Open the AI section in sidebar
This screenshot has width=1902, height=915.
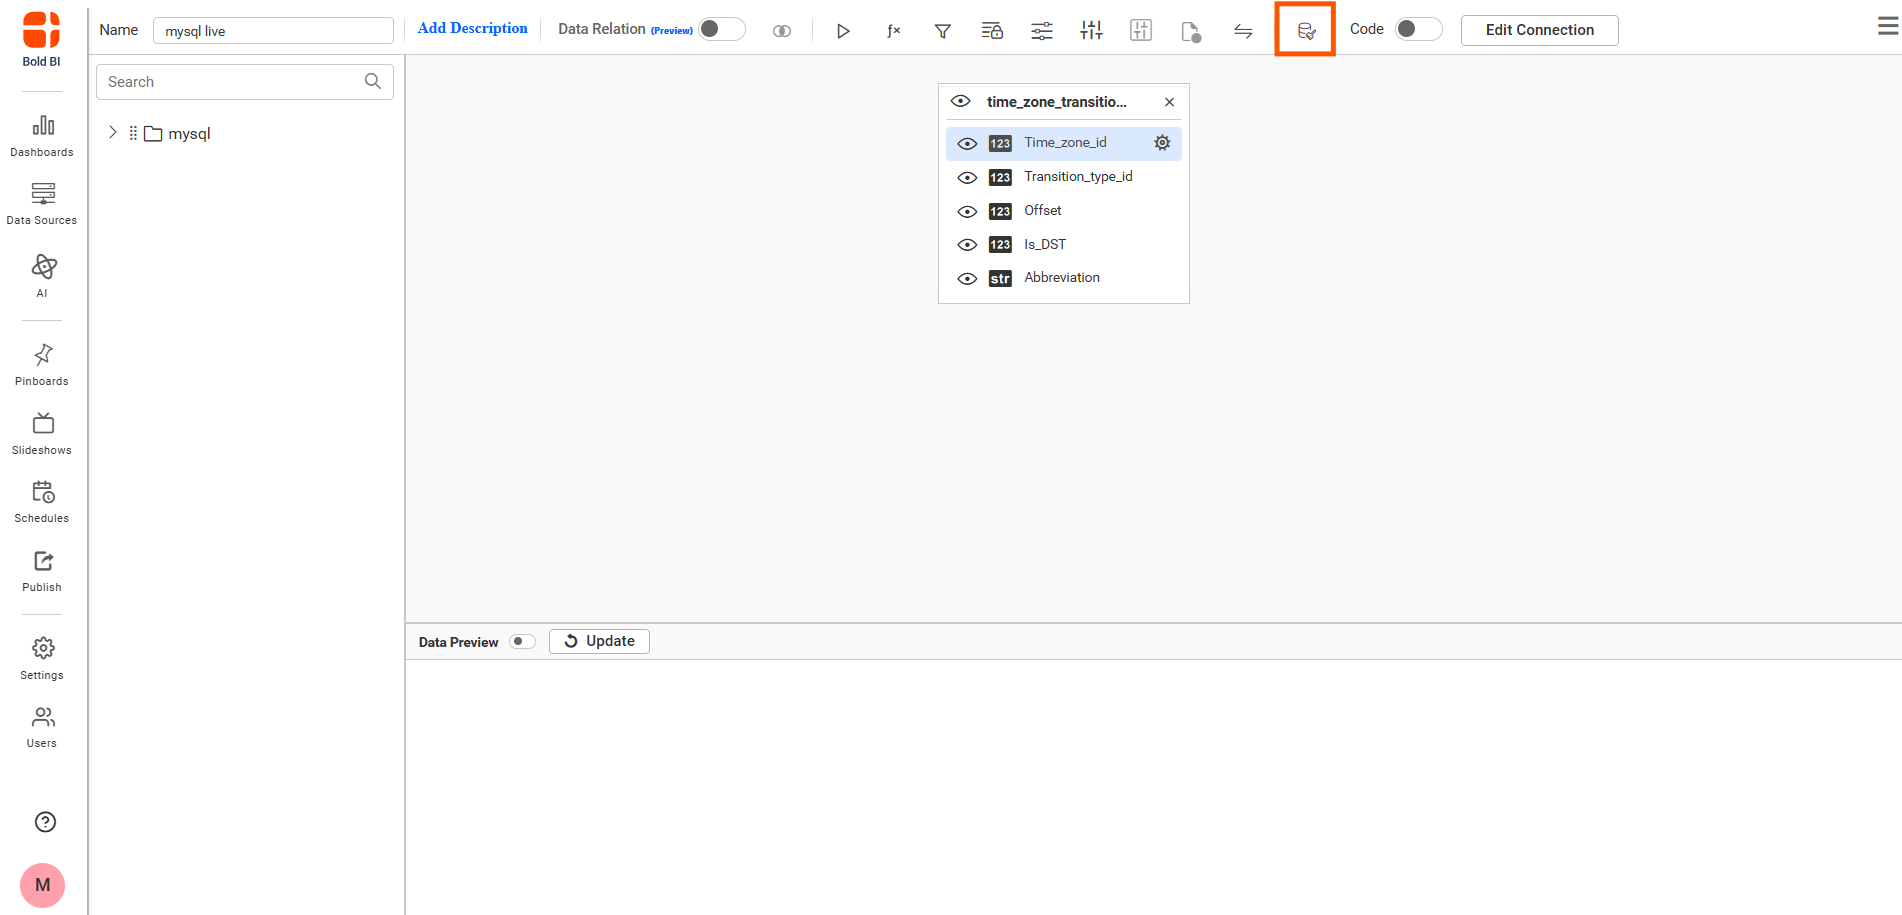click(x=42, y=275)
